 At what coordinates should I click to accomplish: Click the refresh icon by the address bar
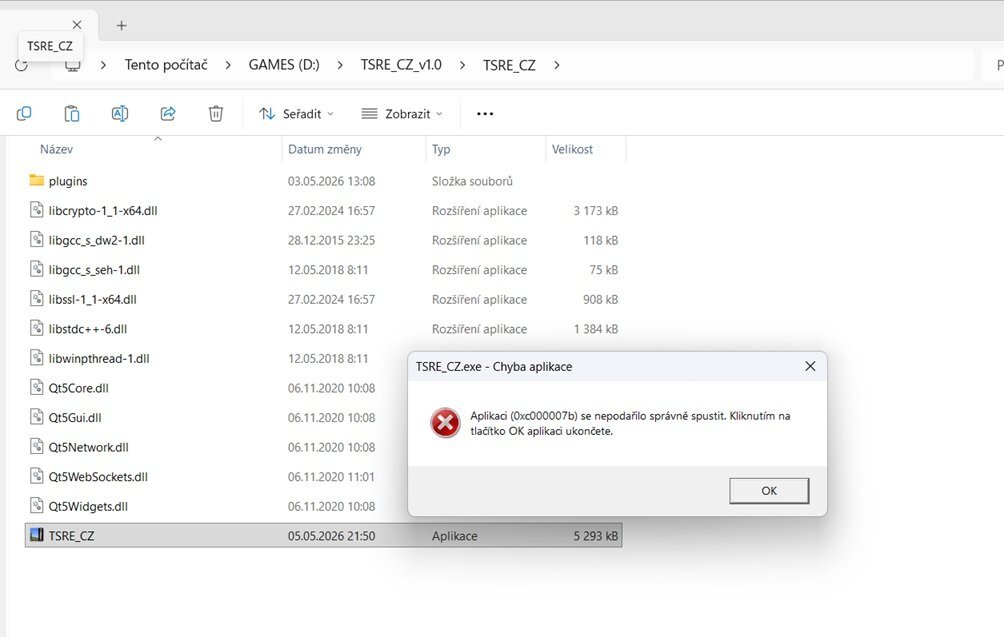coord(21,65)
